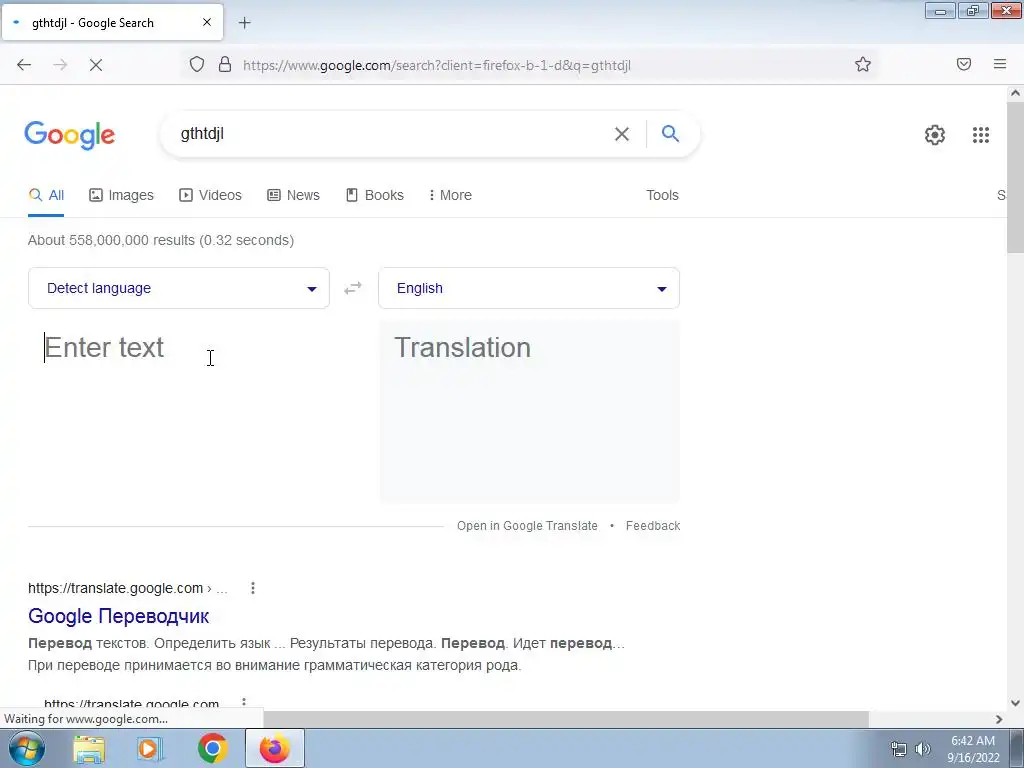Click the forward navigation arrow
This screenshot has height=768, width=1024.
(60, 65)
